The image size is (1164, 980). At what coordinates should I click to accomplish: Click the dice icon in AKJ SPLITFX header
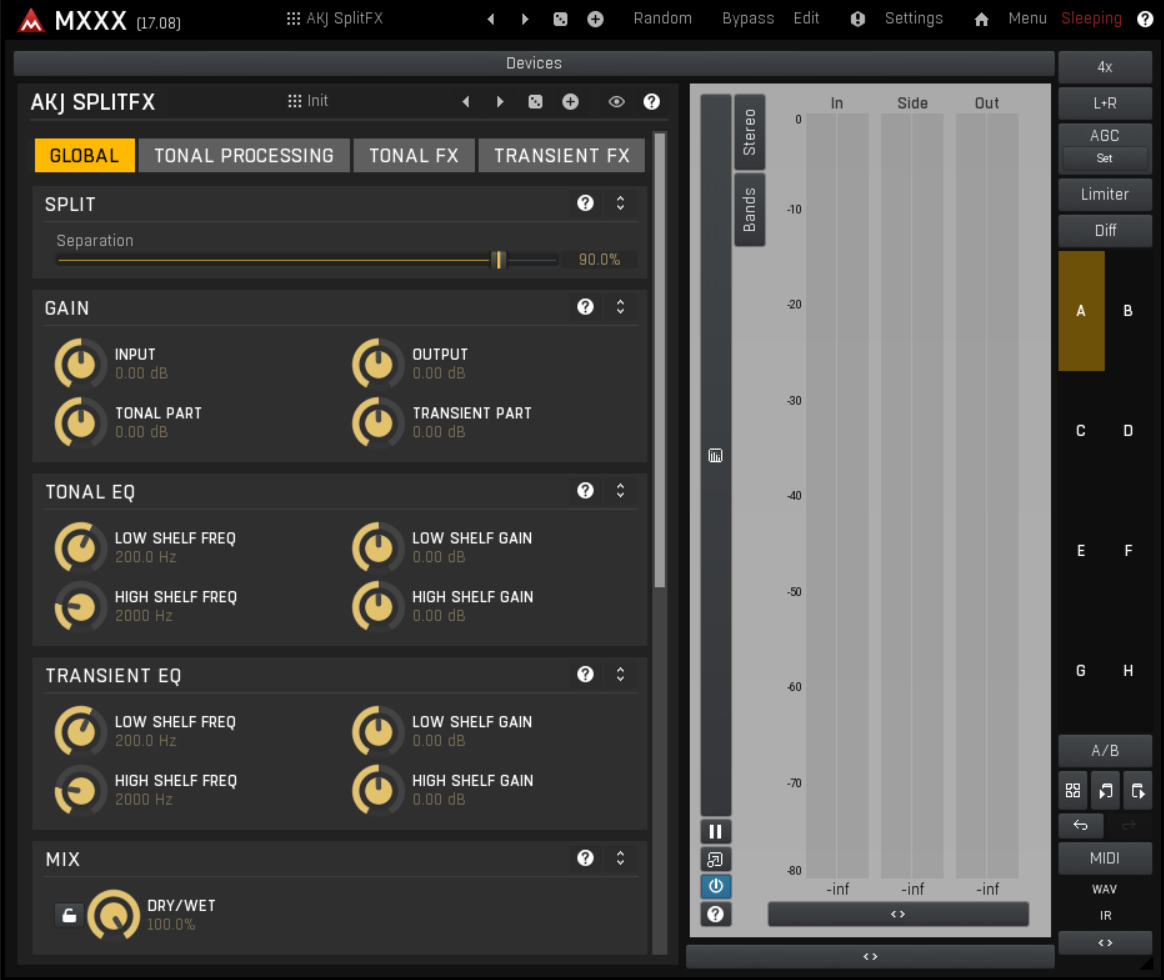[535, 102]
